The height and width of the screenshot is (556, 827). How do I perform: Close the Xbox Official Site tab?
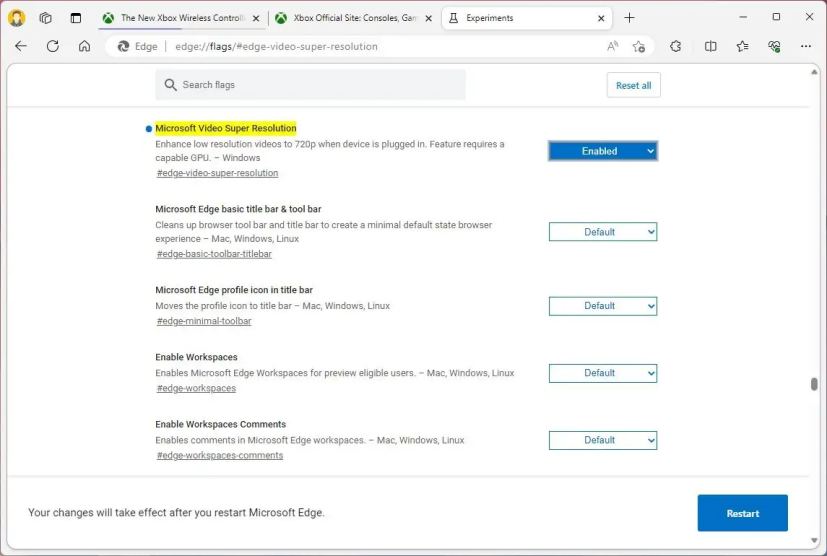click(429, 18)
